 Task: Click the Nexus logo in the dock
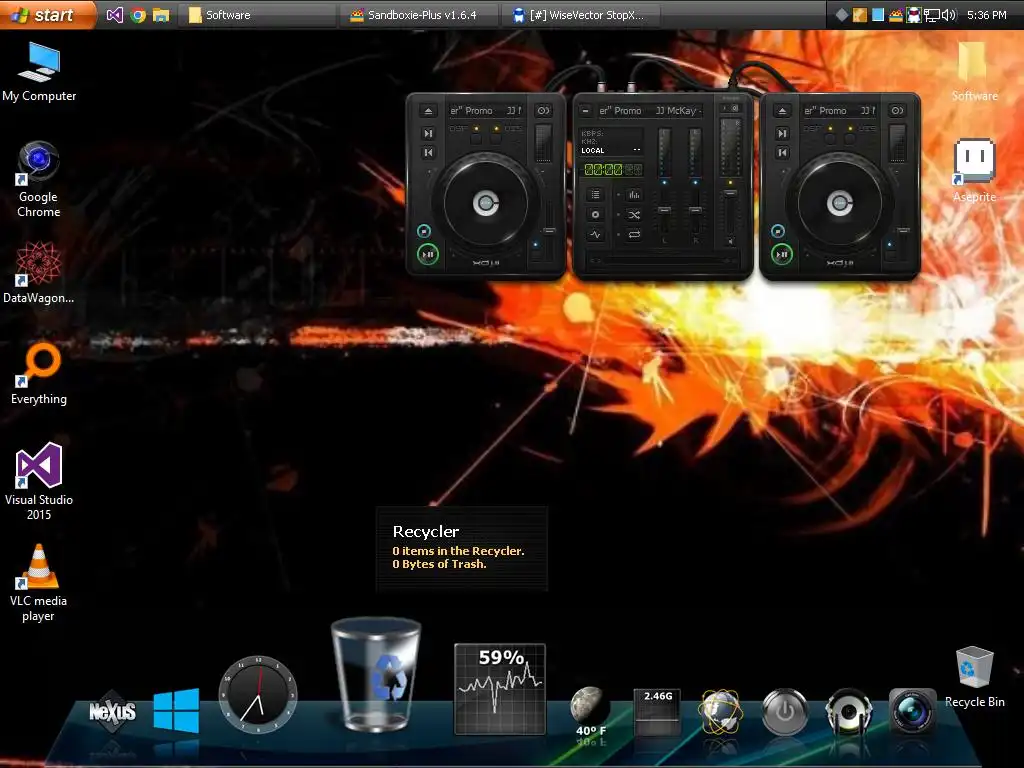pos(112,711)
